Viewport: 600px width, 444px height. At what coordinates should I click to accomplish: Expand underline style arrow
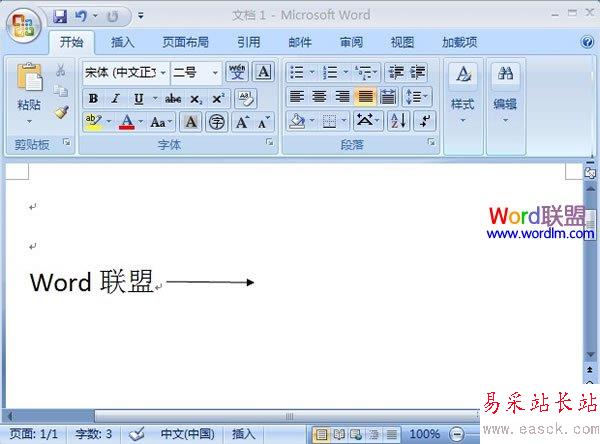(155, 99)
